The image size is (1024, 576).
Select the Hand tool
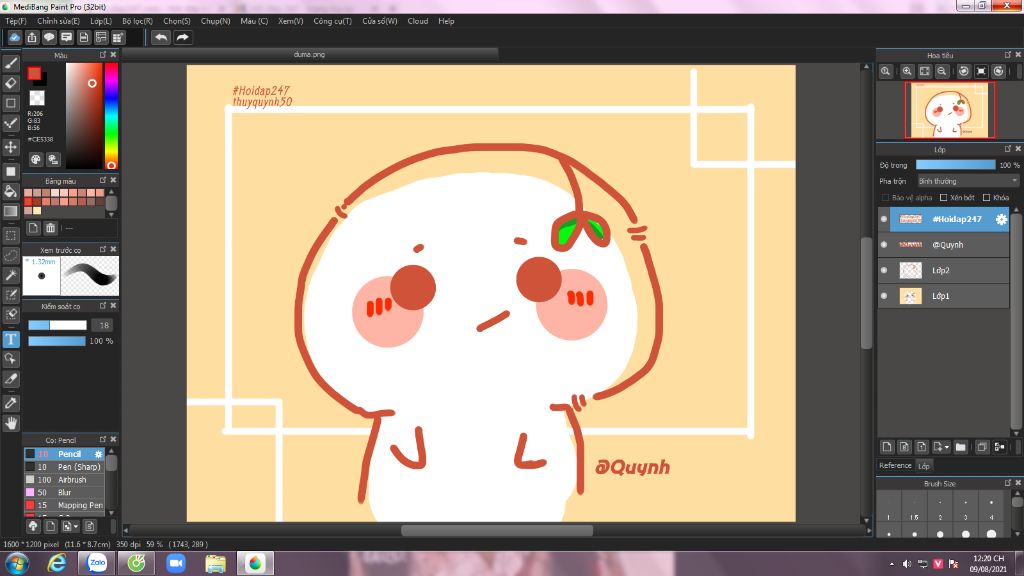click(x=11, y=423)
